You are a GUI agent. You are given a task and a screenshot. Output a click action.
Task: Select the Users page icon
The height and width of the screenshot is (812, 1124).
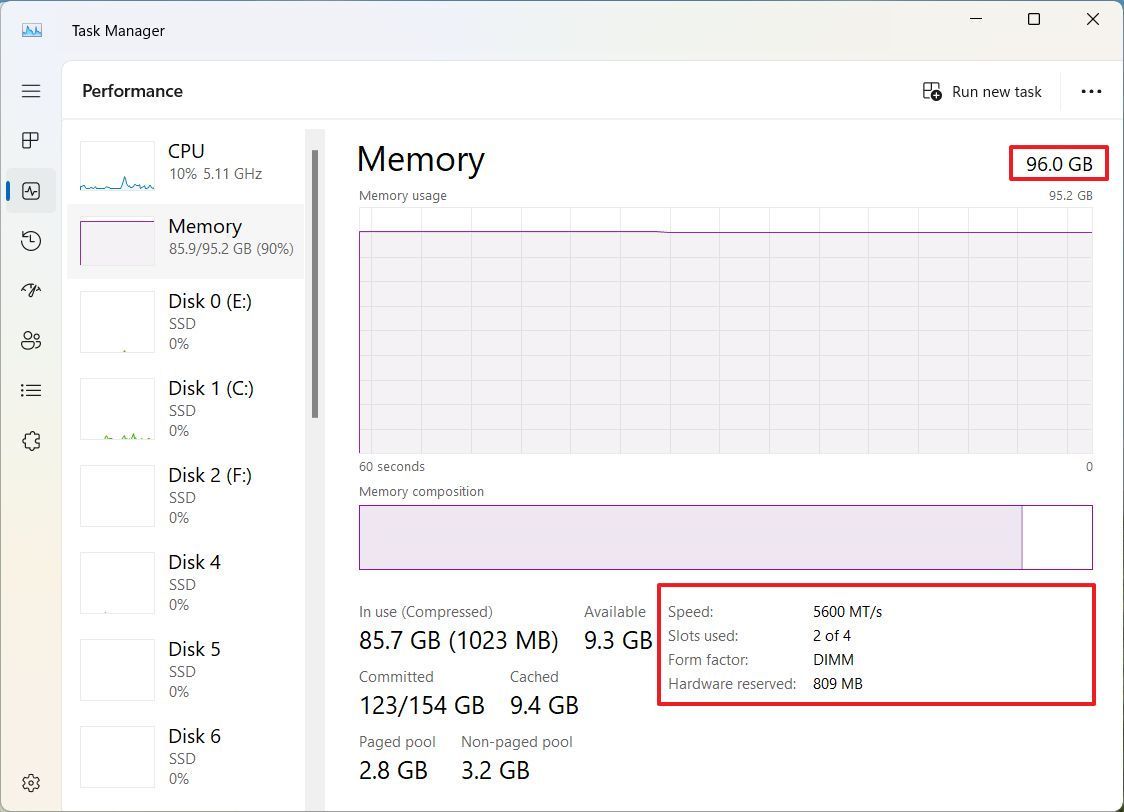point(31,340)
